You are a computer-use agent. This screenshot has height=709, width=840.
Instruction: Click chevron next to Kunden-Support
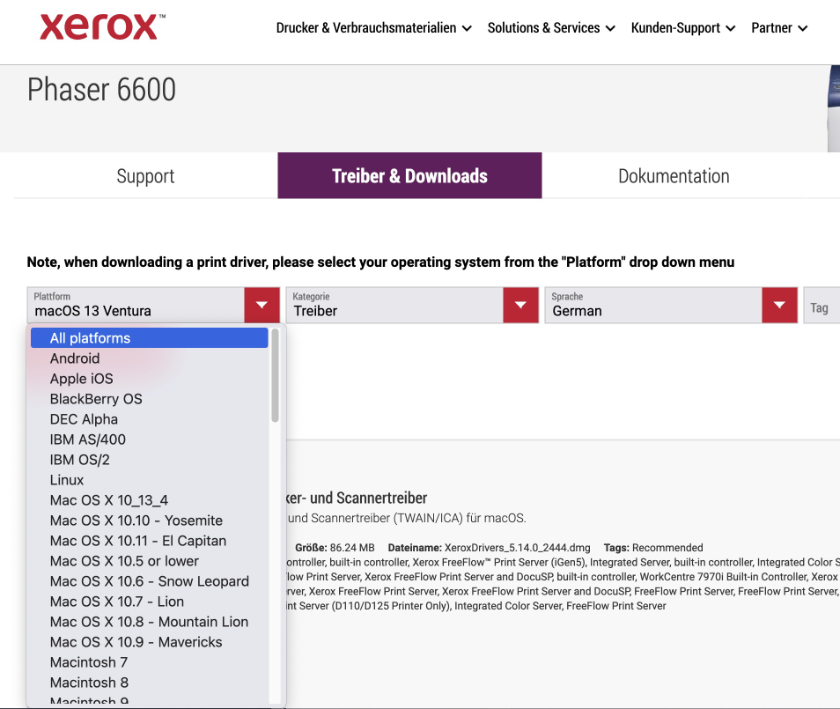(730, 28)
